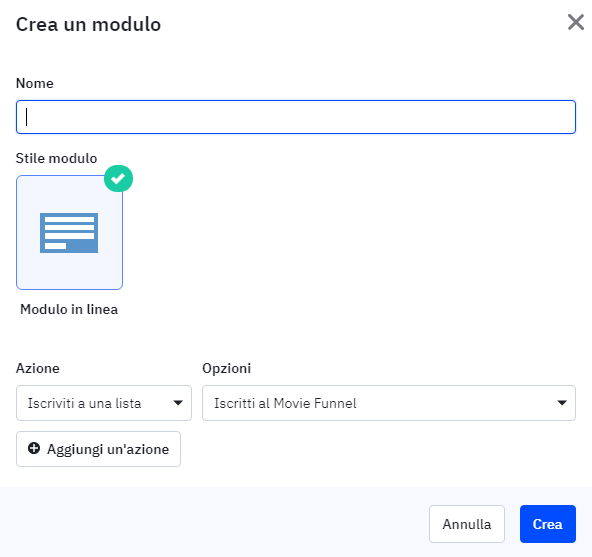Click the Nome field label
This screenshot has width=592, height=557.
pyautogui.click(x=35, y=83)
